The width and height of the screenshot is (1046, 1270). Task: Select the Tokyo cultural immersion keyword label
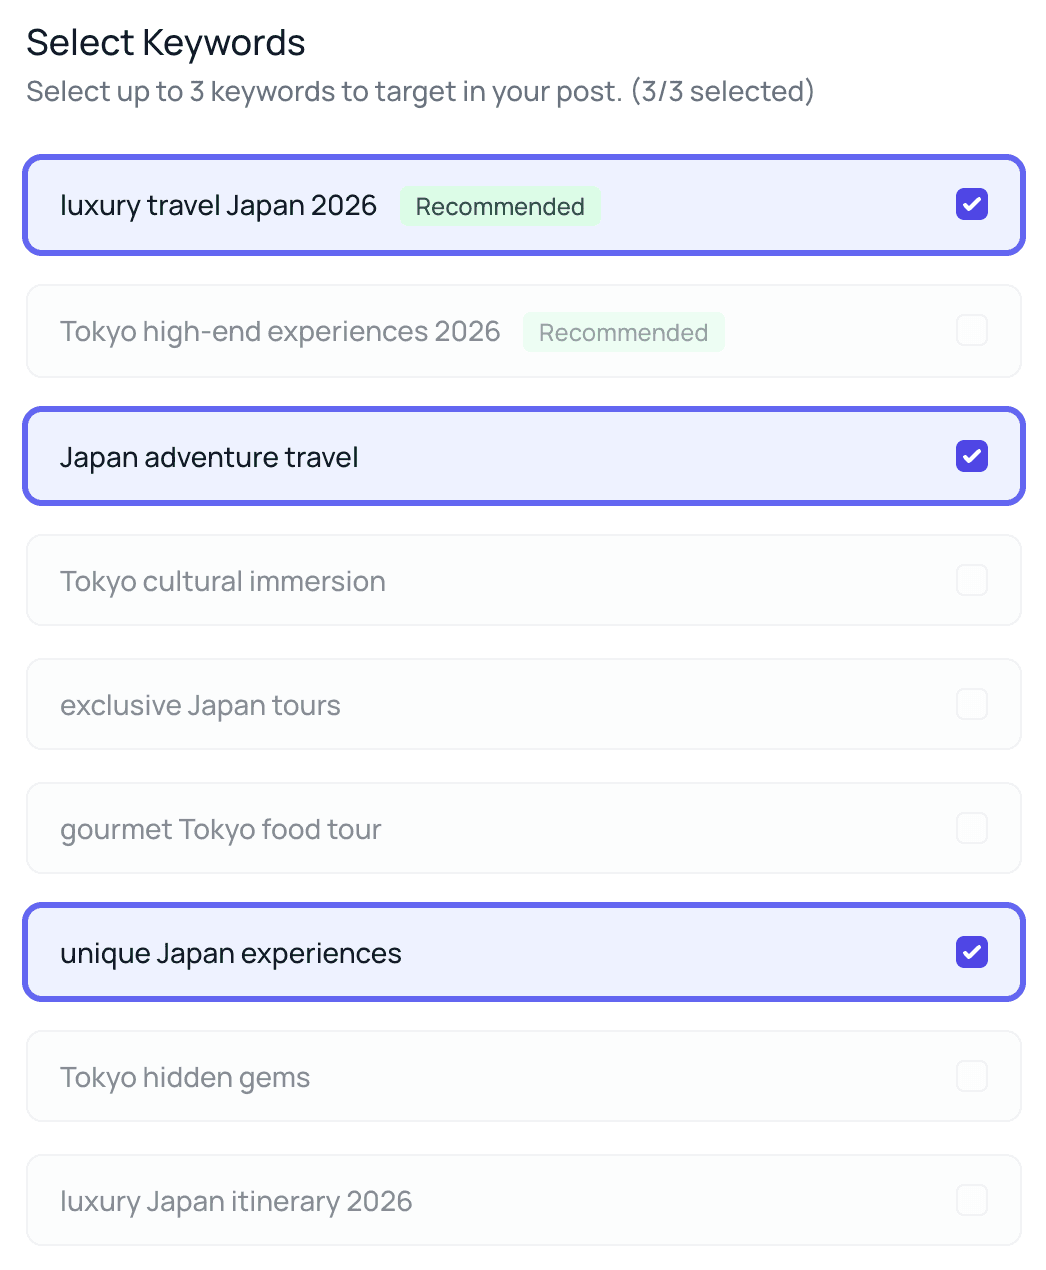(222, 581)
